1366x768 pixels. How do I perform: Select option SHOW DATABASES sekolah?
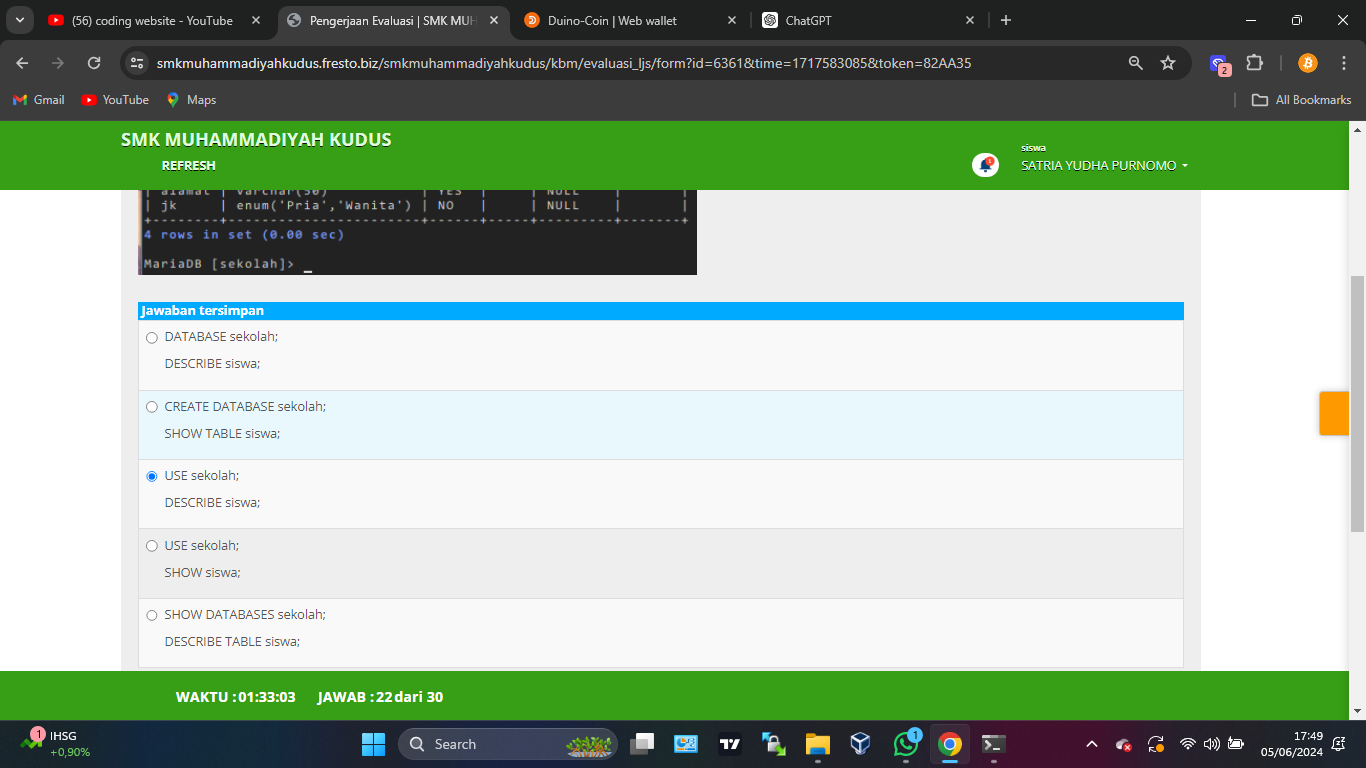(x=152, y=615)
